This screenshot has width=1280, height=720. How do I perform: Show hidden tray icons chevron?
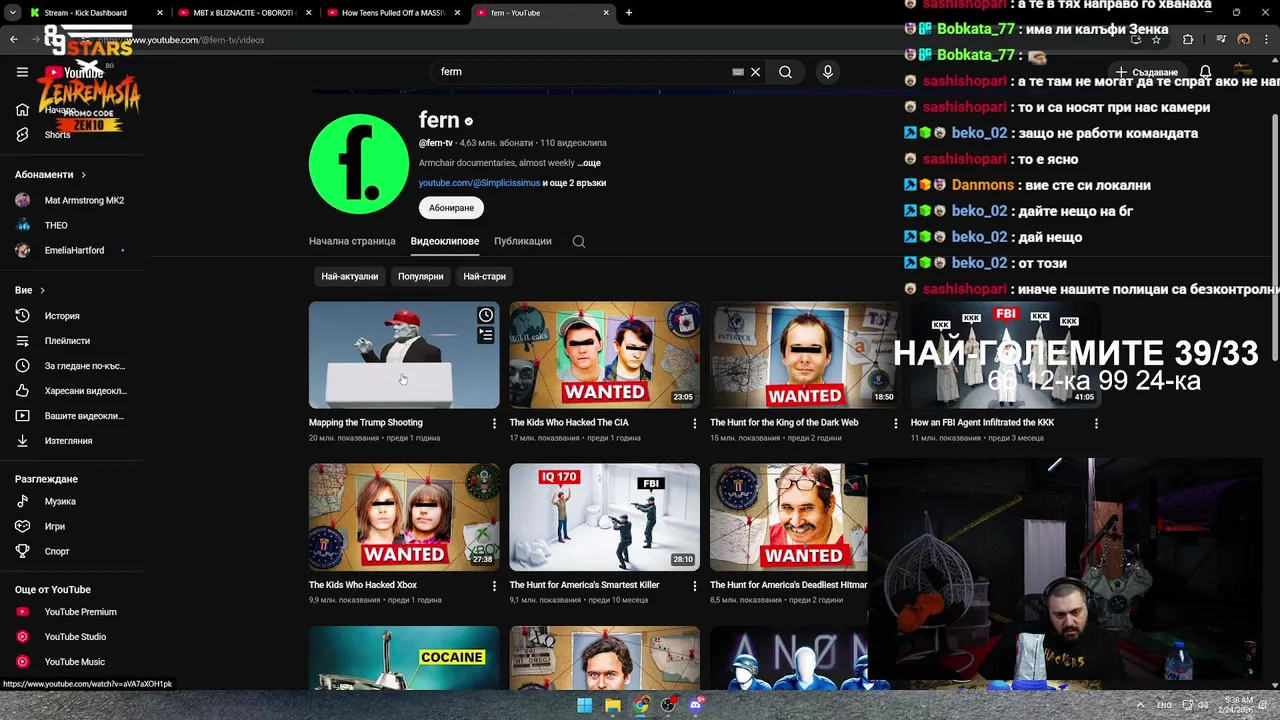pos(1140,705)
